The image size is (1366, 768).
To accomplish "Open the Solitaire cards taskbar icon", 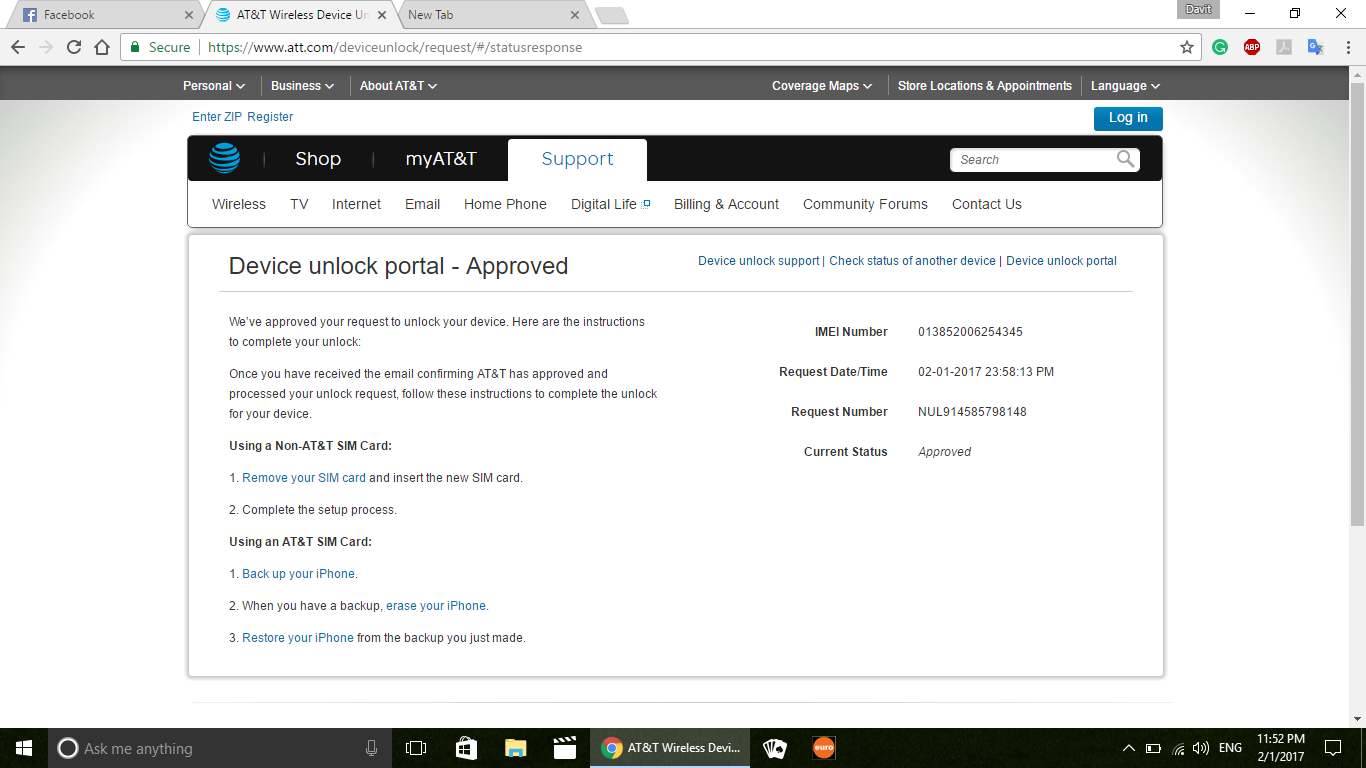I will (x=774, y=748).
